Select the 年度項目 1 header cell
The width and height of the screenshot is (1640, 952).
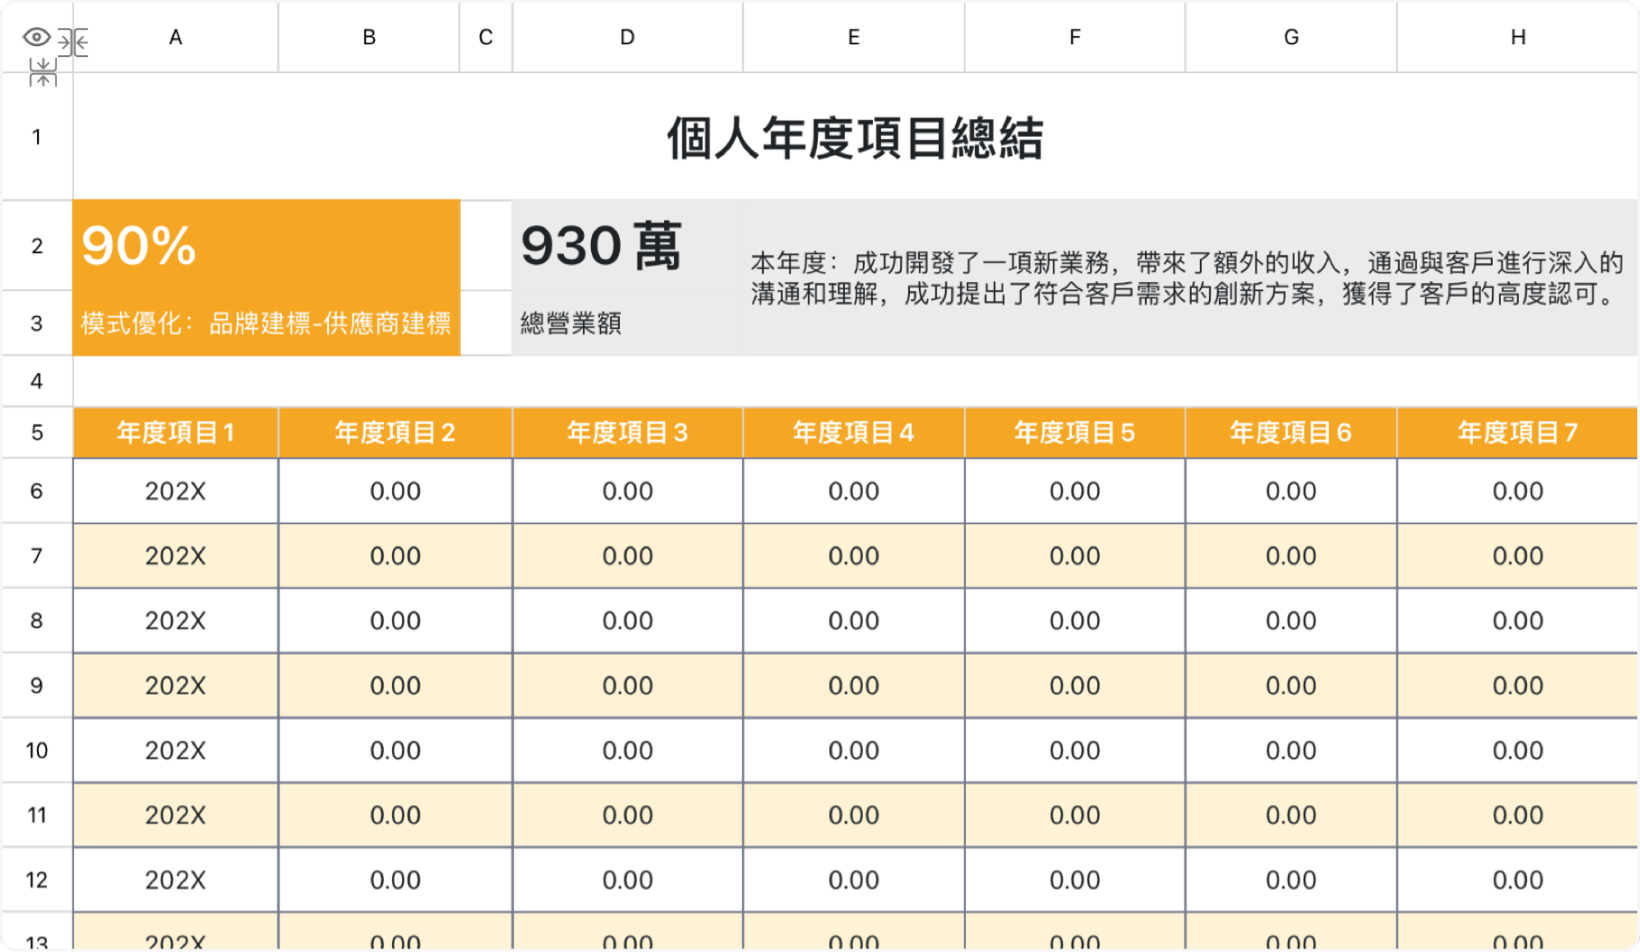click(x=175, y=433)
